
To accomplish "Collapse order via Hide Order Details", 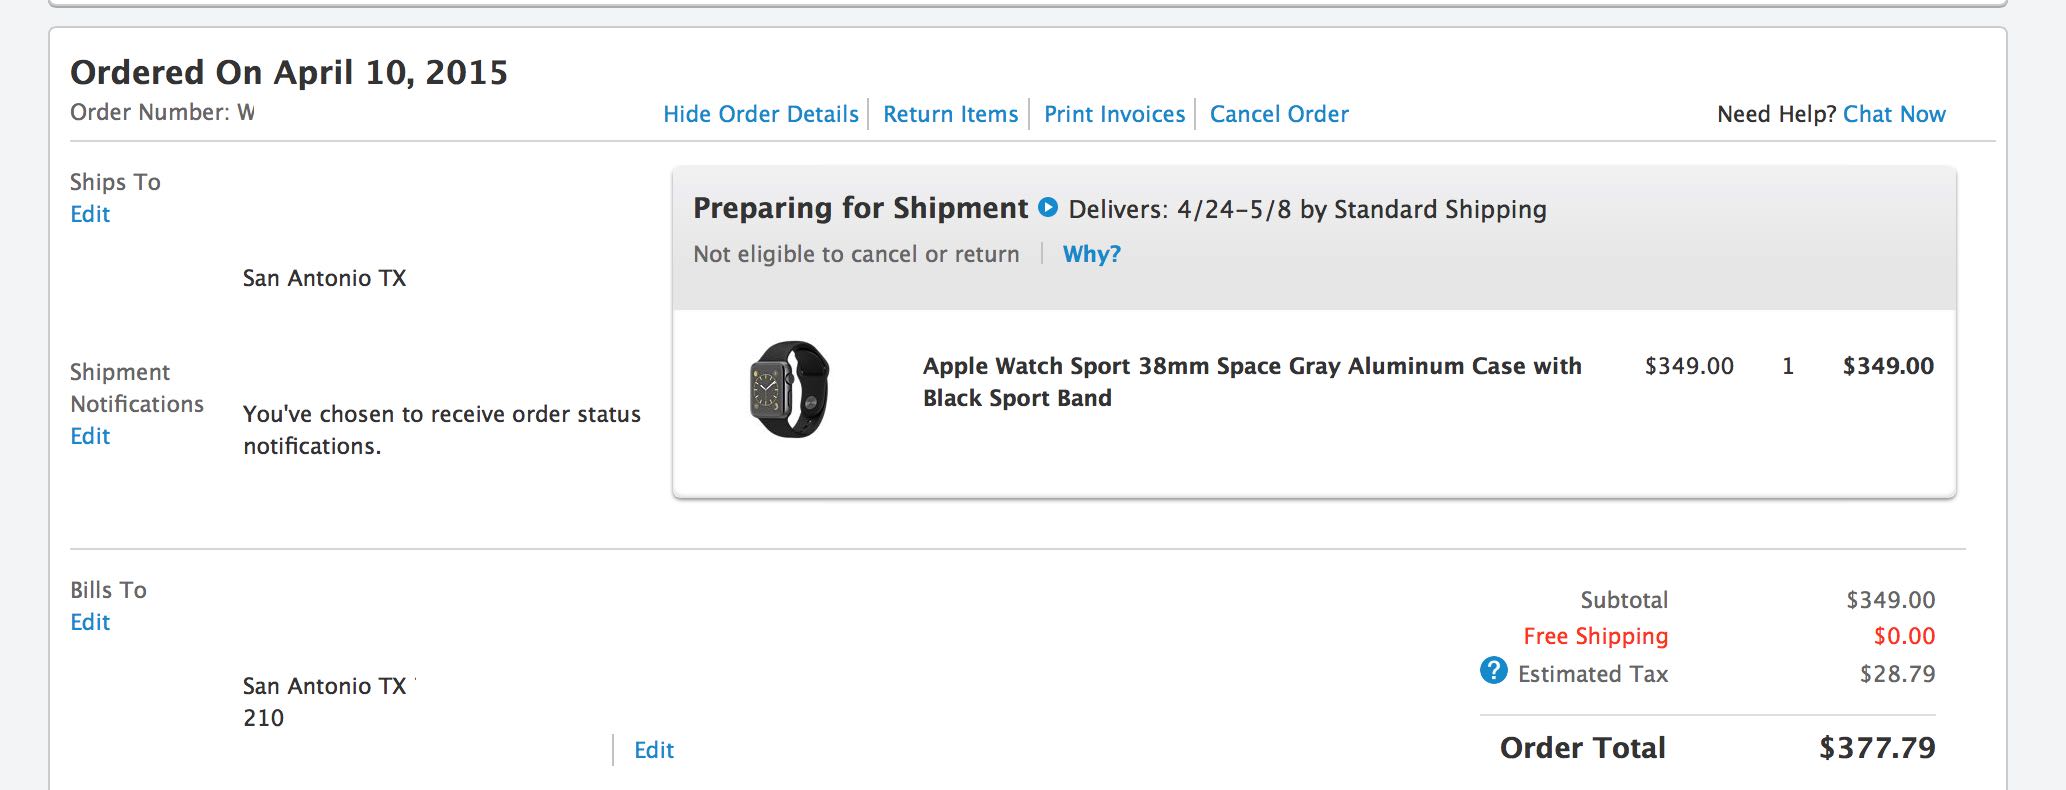I will tap(761, 114).
